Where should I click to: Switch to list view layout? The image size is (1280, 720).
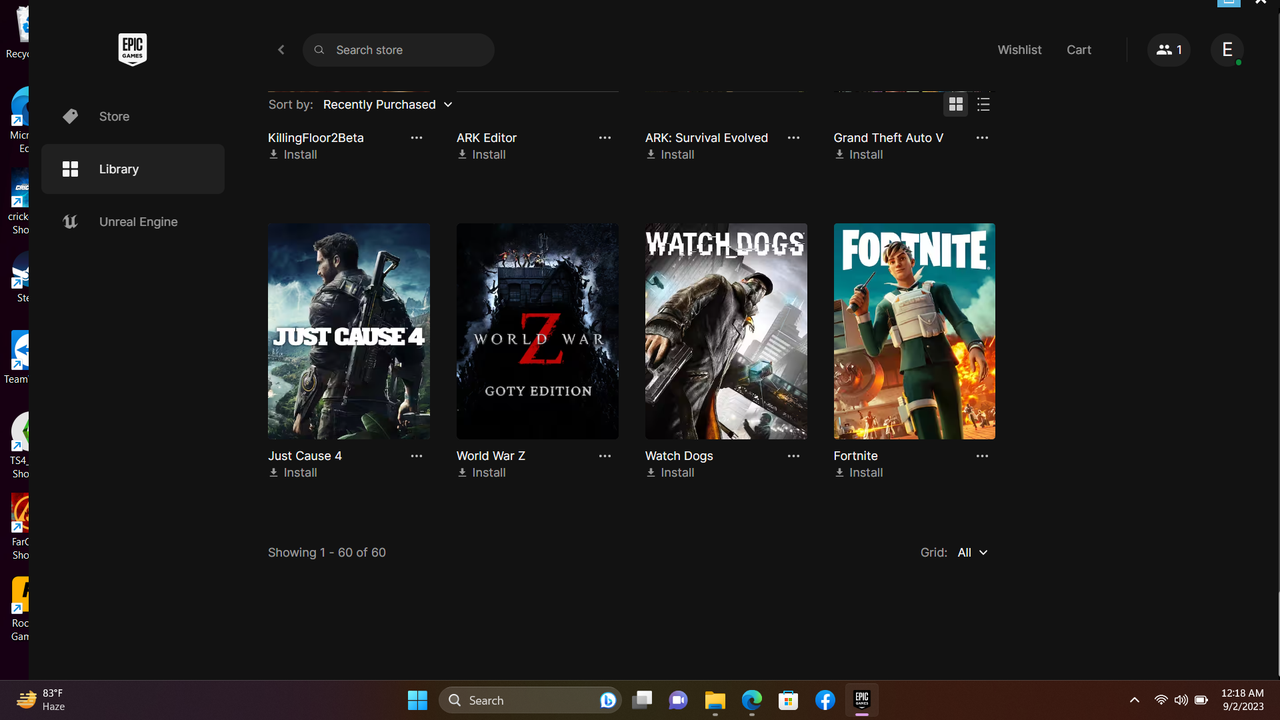[983, 104]
